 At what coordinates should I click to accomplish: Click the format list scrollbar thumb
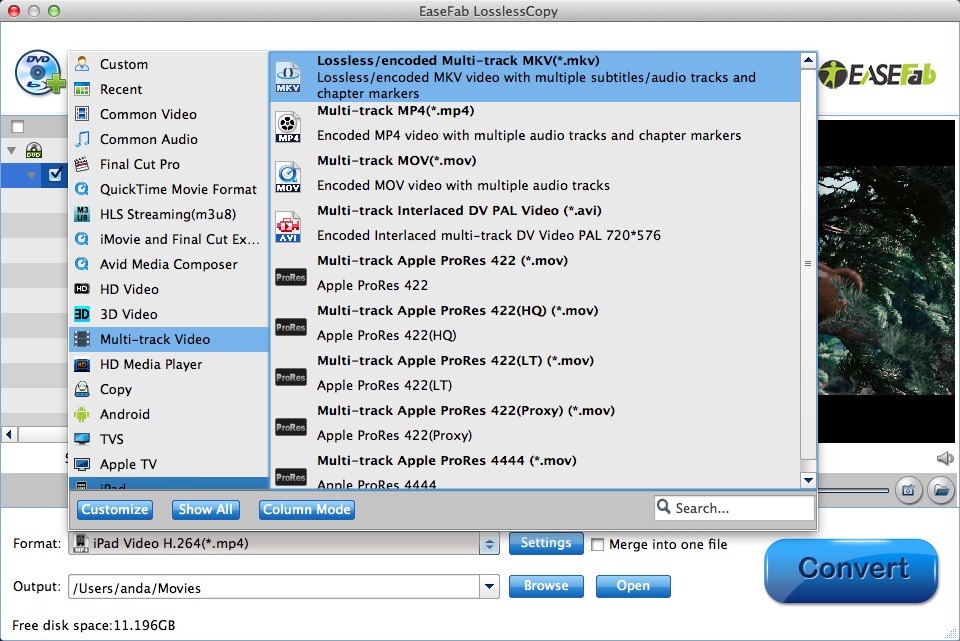click(808, 263)
